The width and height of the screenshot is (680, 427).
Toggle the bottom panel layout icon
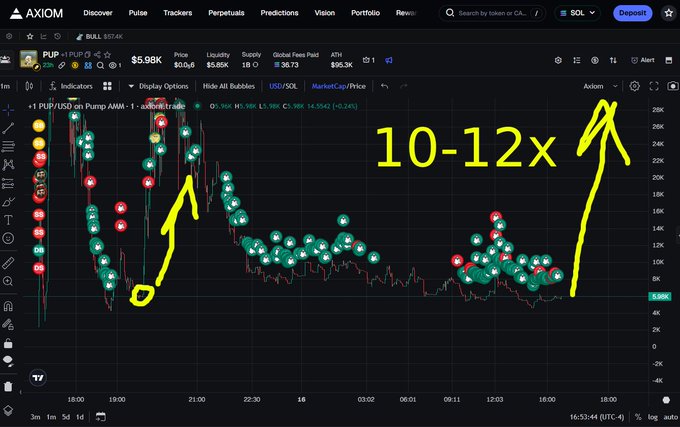tap(669, 60)
